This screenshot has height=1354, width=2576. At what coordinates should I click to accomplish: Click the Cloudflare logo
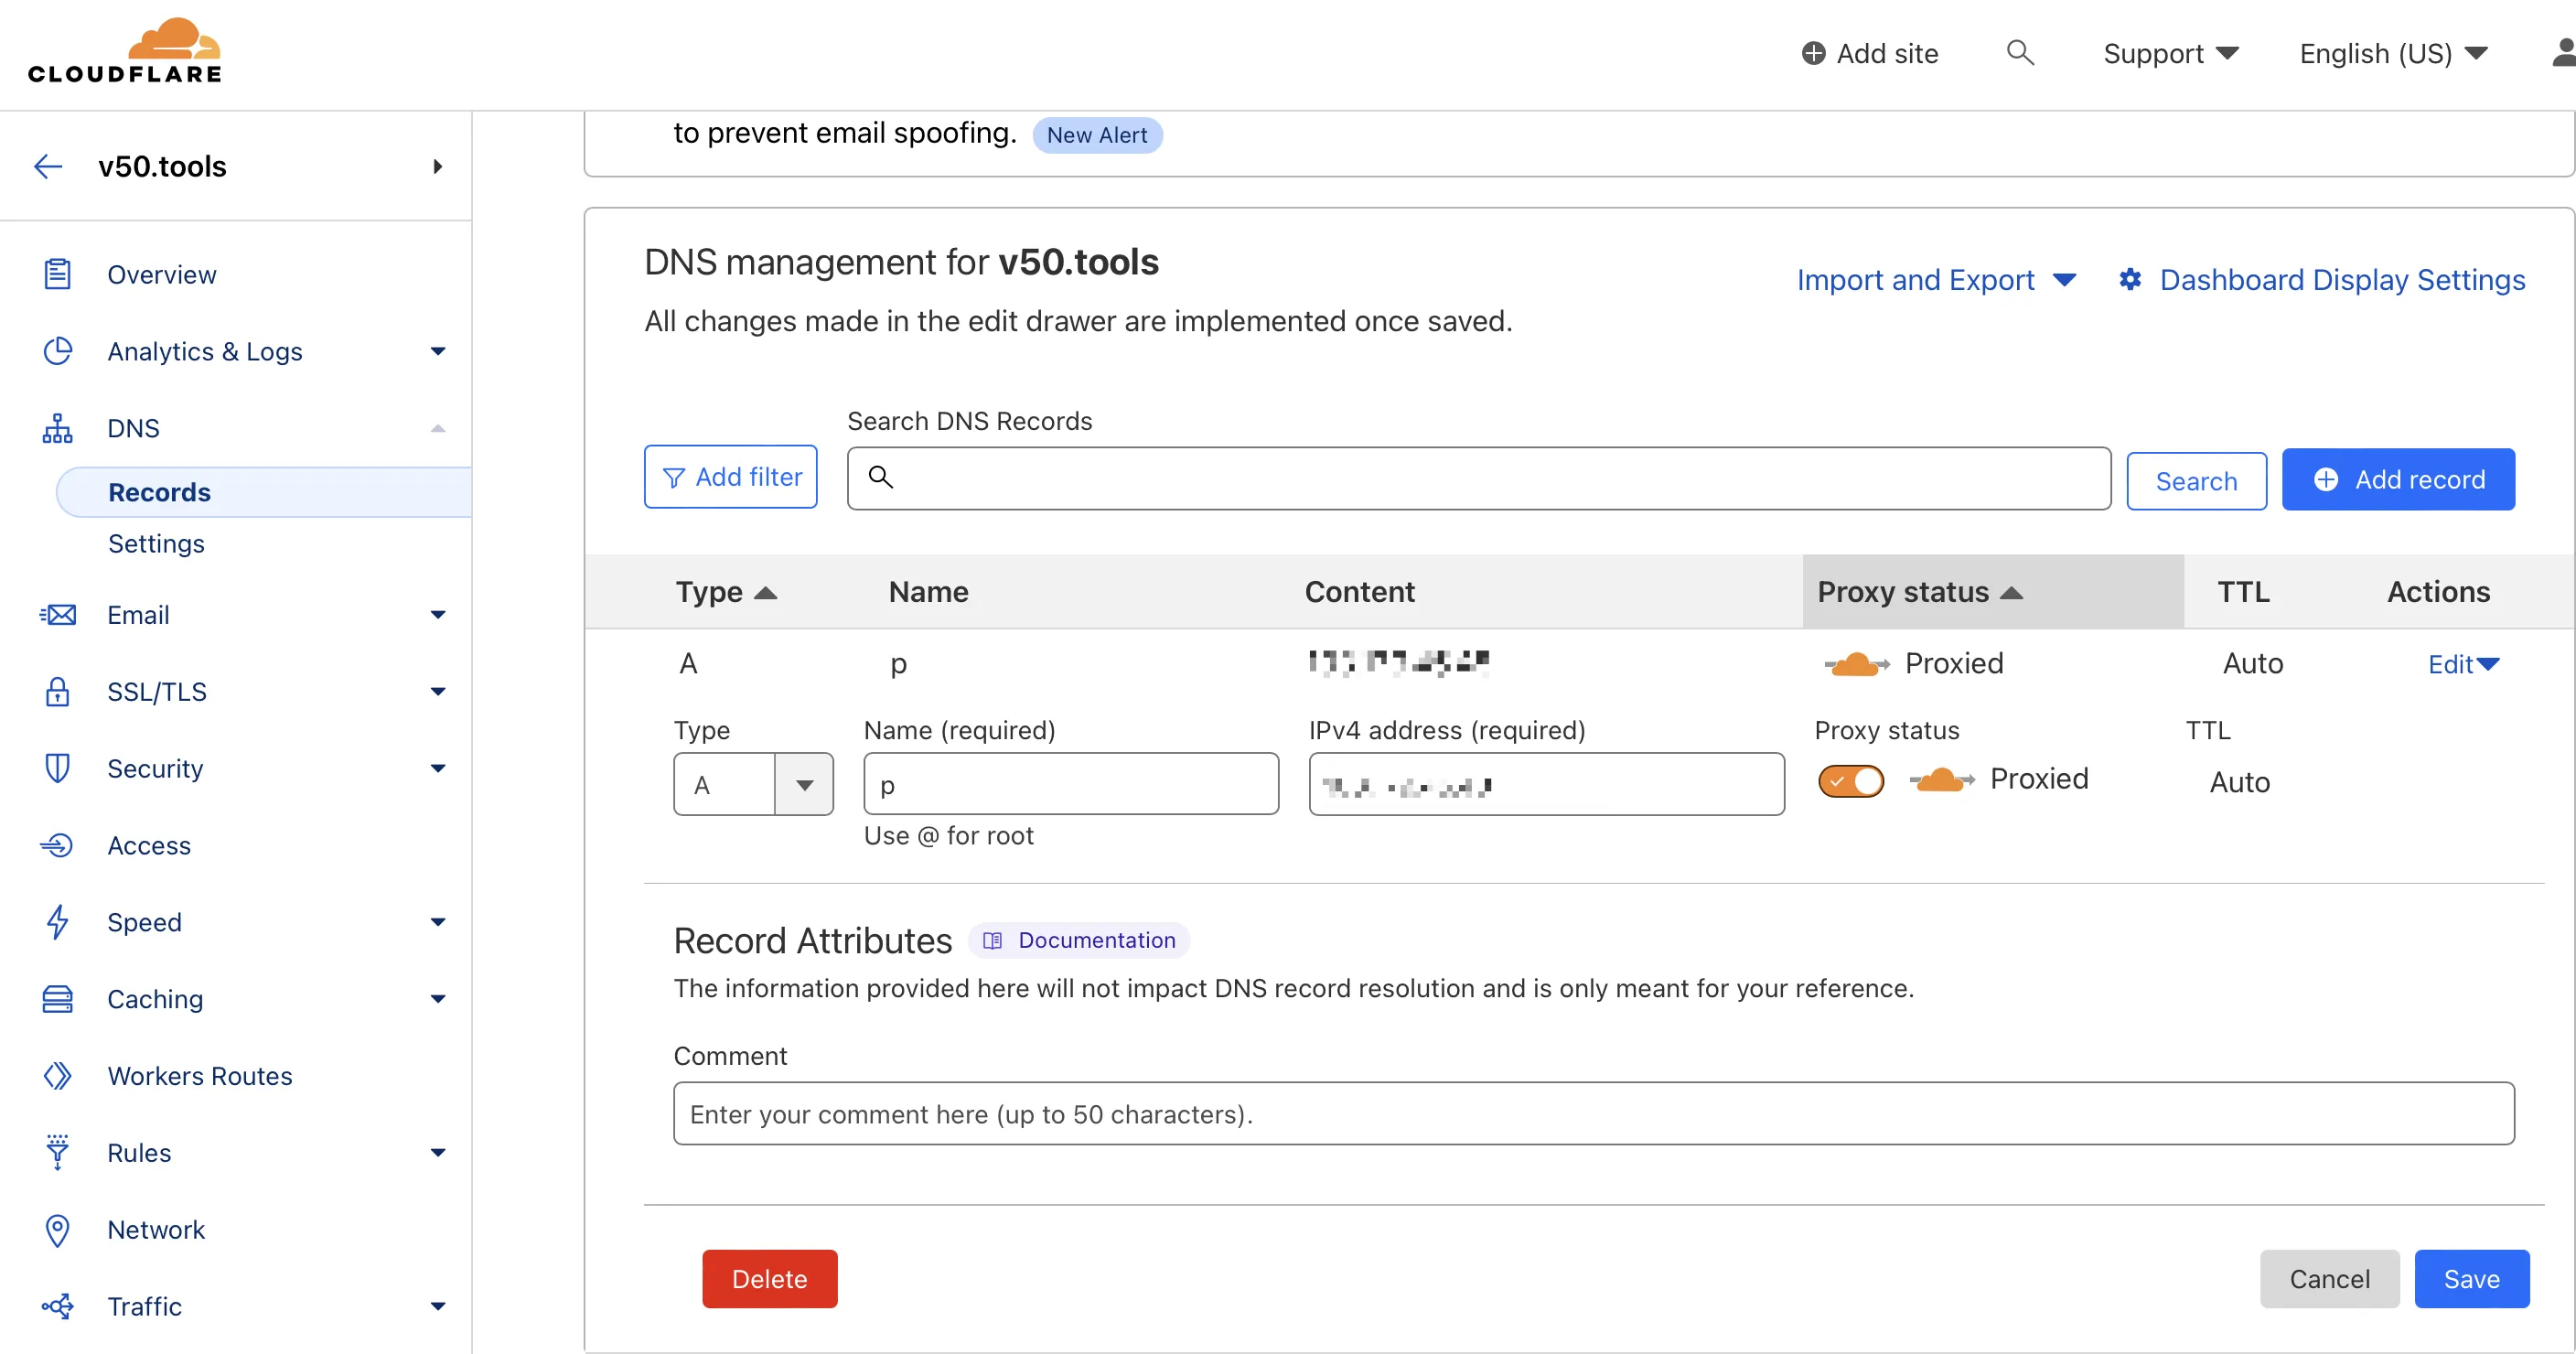click(x=125, y=52)
